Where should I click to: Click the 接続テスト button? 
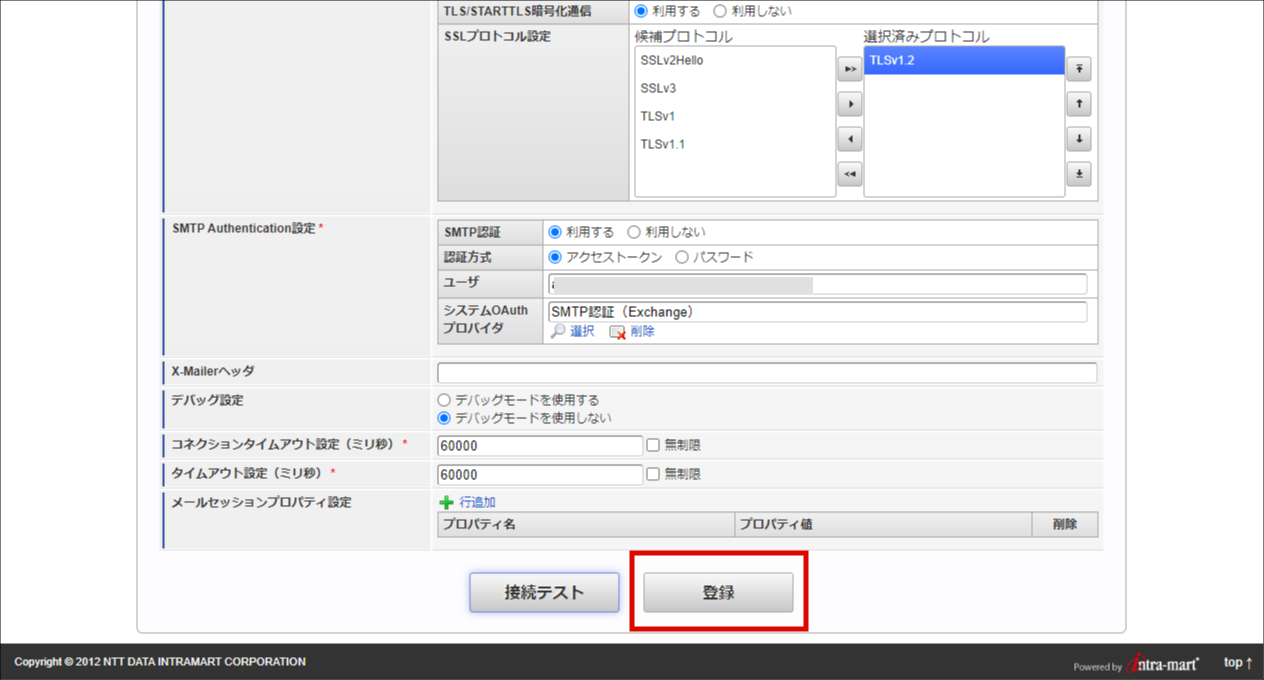[544, 592]
